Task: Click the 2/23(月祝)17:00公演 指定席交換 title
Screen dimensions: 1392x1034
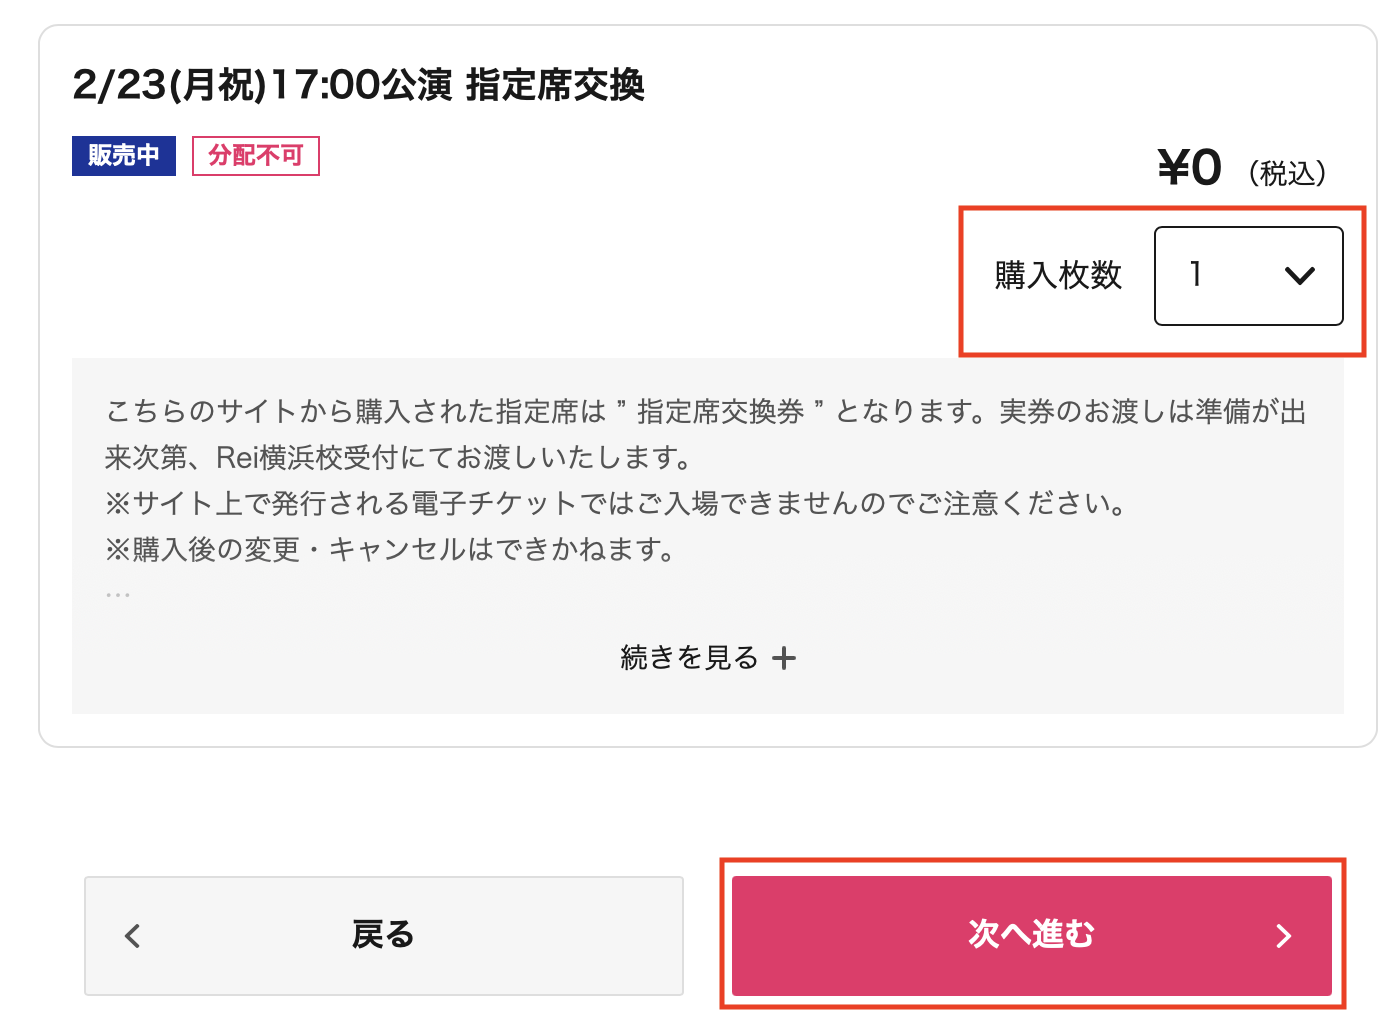Action: tap(358, 85)
